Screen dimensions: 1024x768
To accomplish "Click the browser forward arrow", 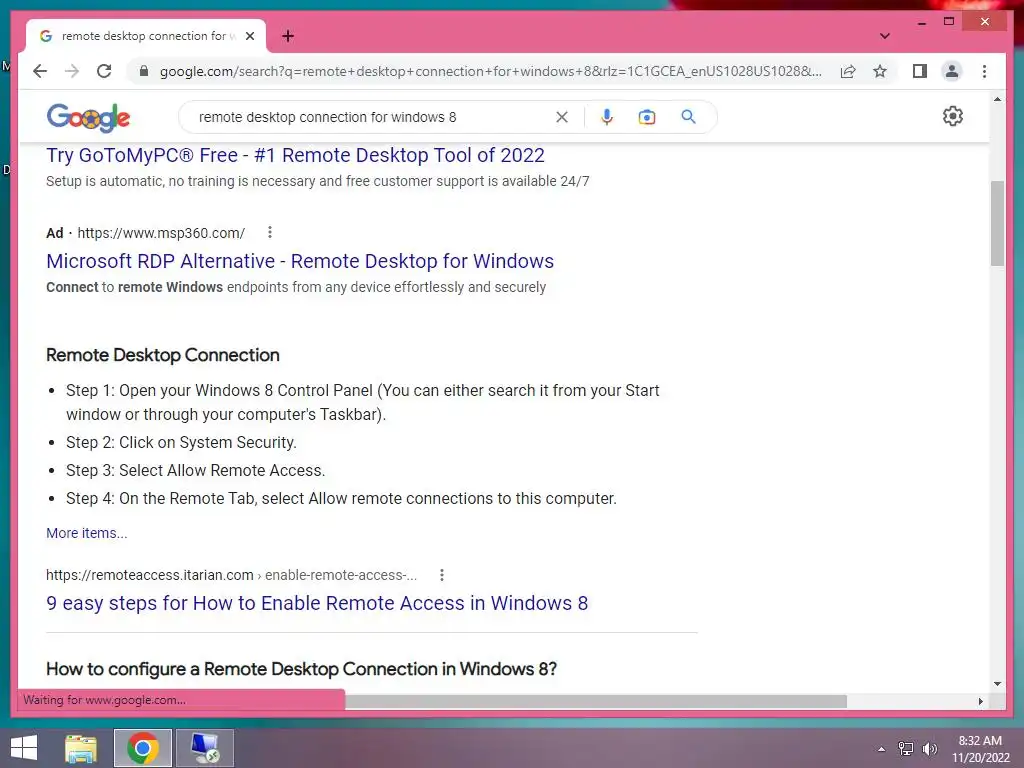I will point(72,71).
